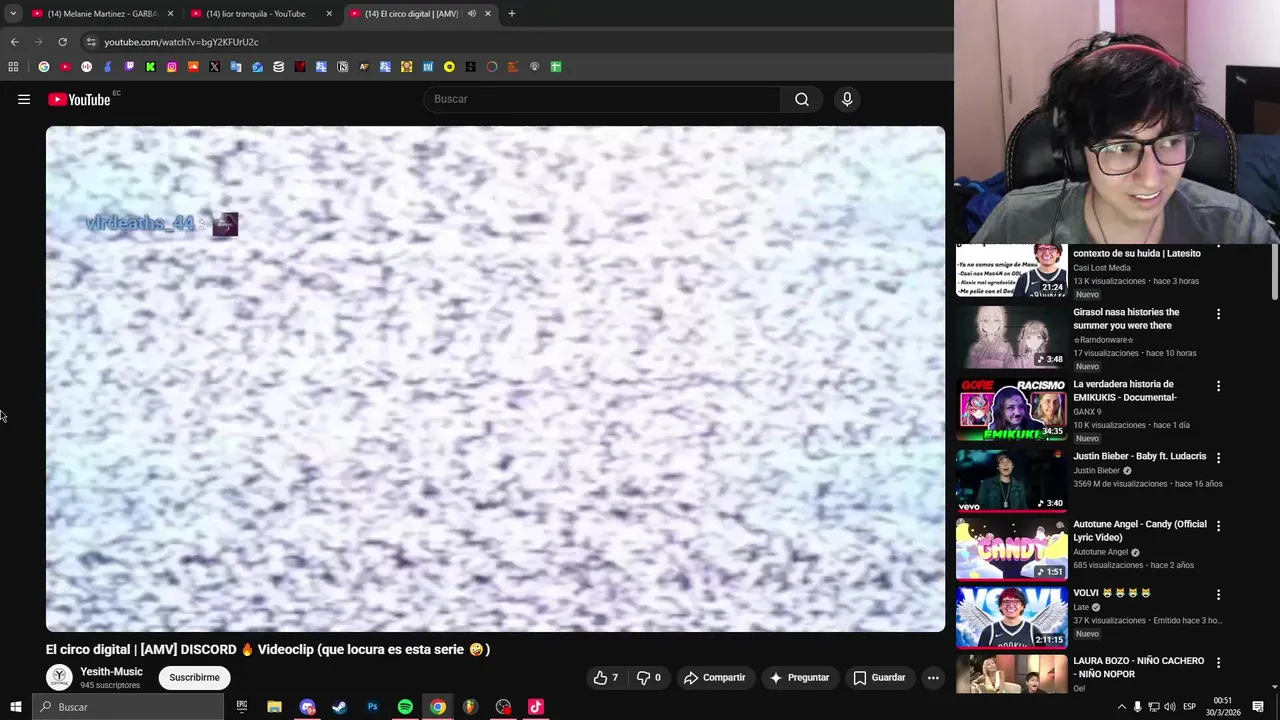
Task: Open a new browser tab
Action: 512,14
